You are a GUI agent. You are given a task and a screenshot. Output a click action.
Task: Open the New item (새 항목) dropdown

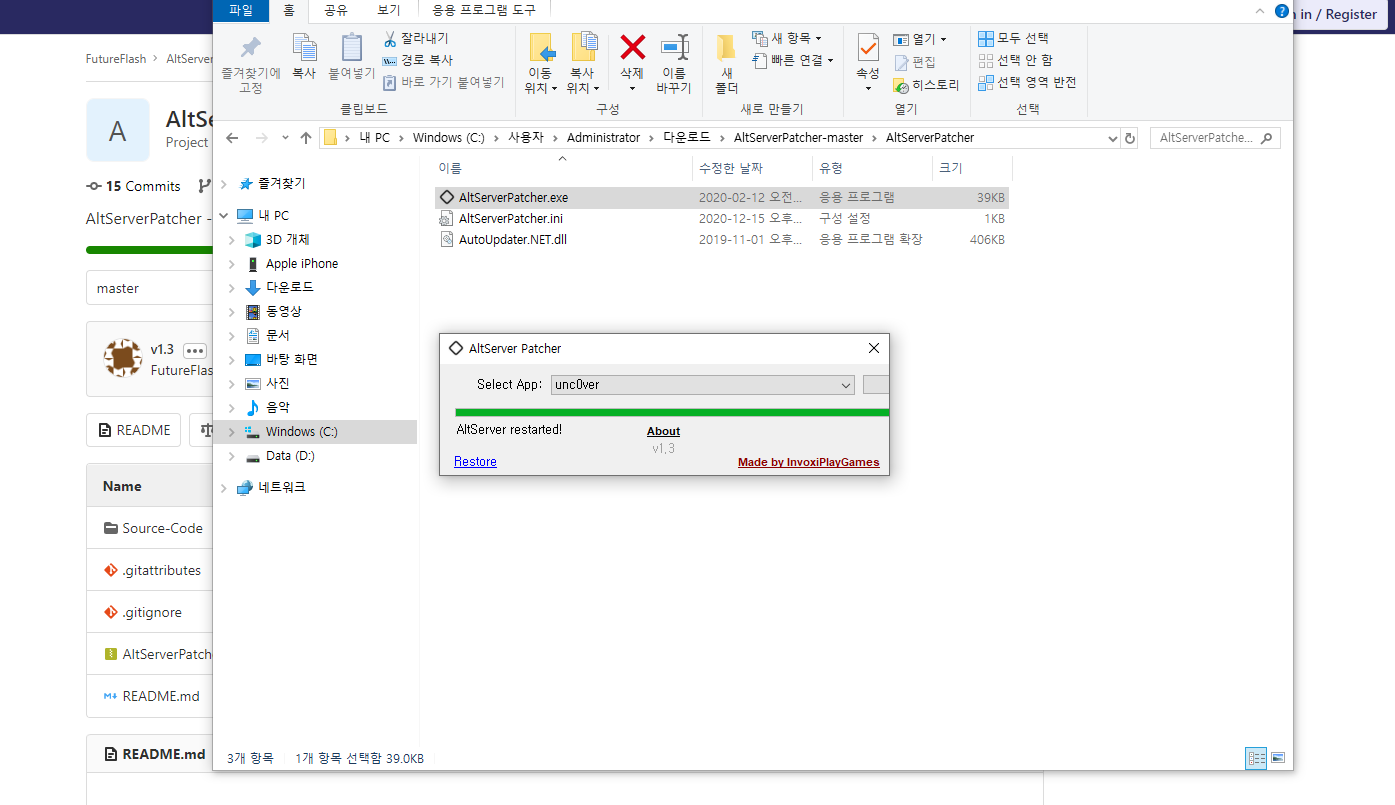pyautogui.click(x=786, y=38)
